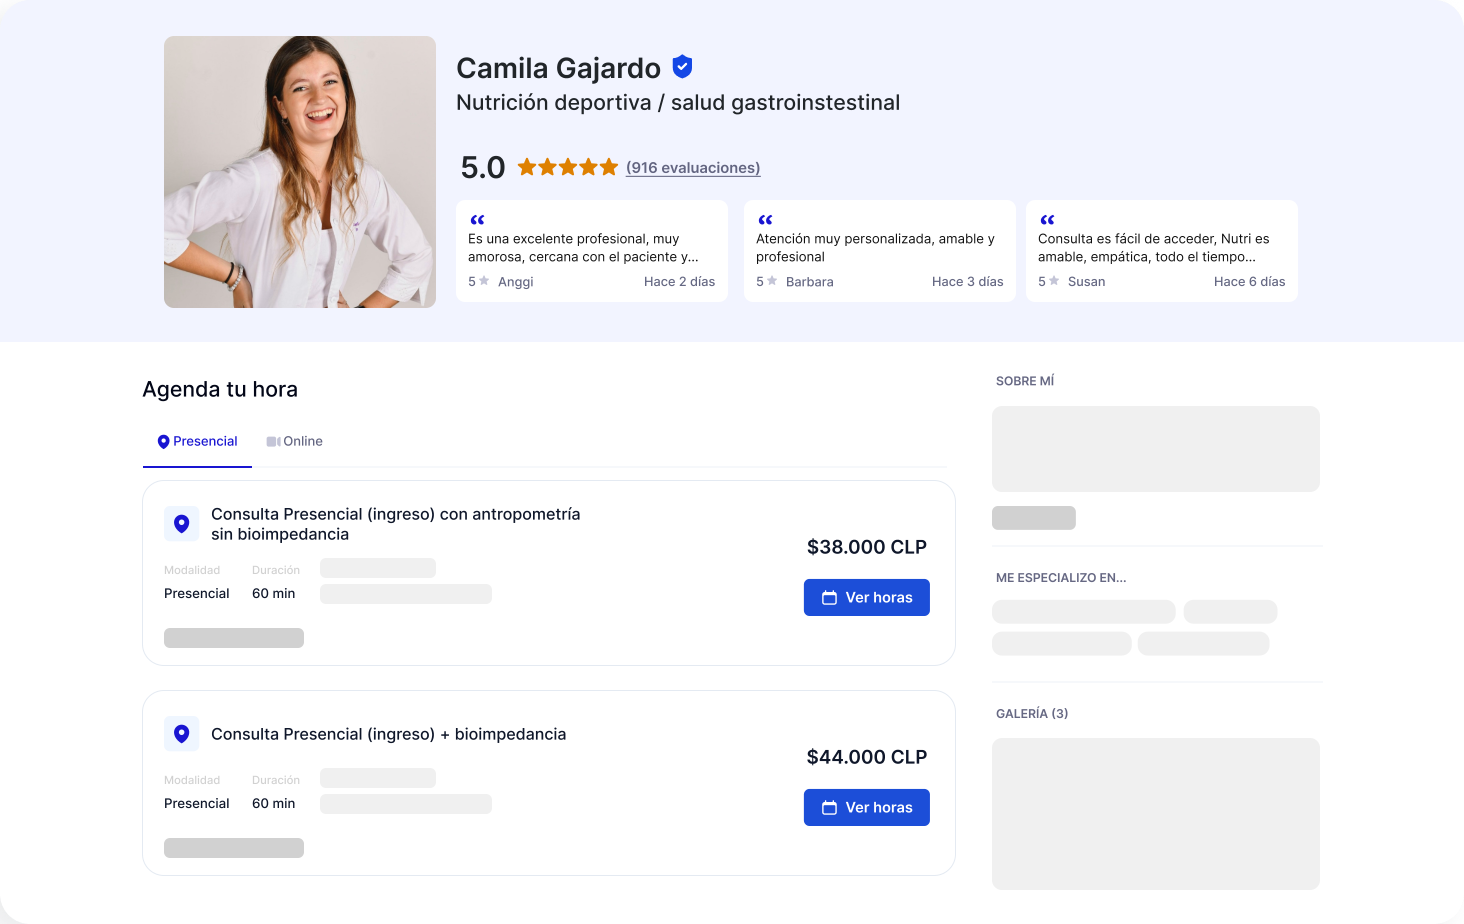Open Camila Gajardo's profile photo
The image size is (1464, 924).
tap(300, 172)
